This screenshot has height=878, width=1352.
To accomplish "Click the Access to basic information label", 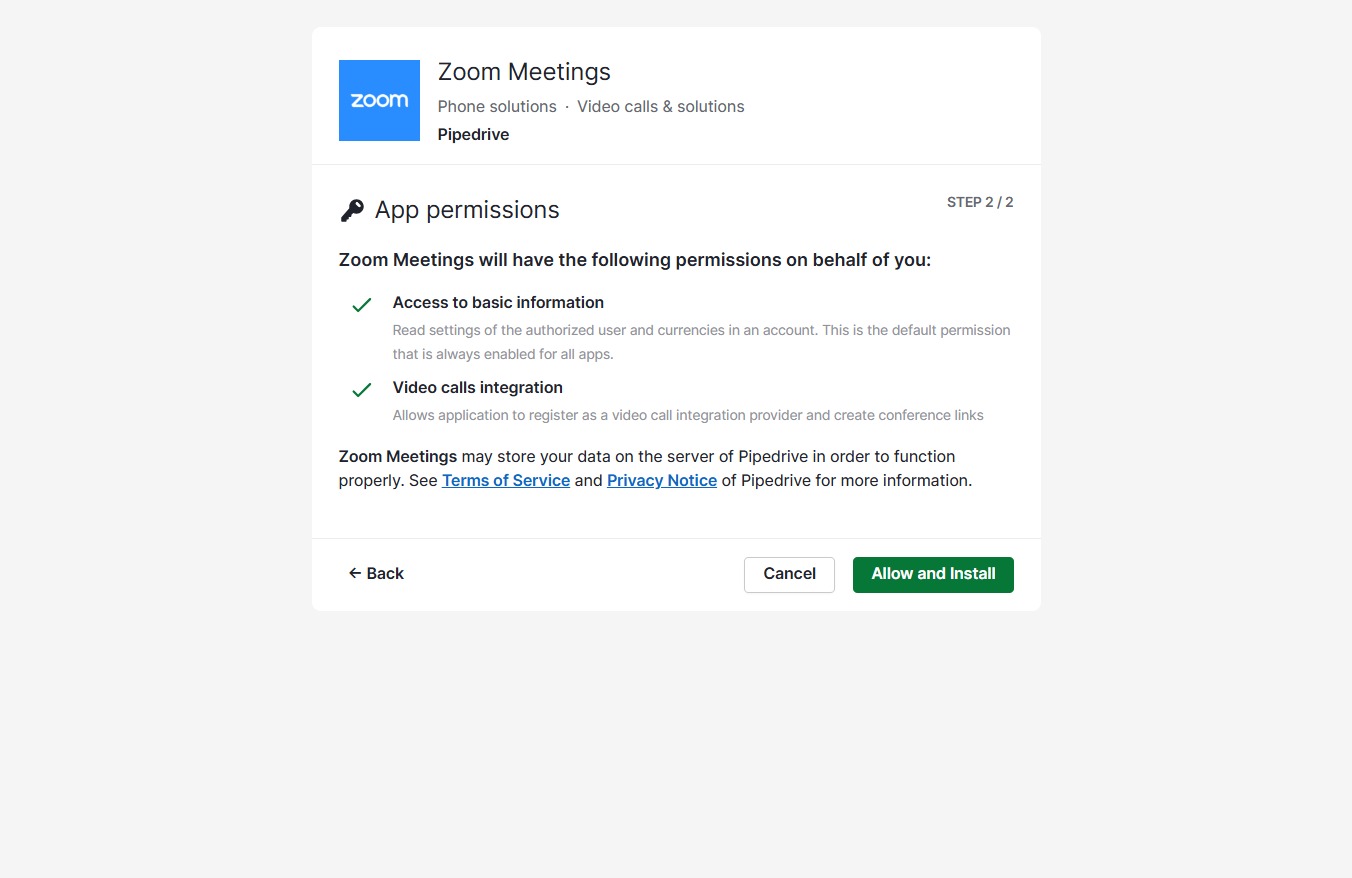I will [498, 302].
